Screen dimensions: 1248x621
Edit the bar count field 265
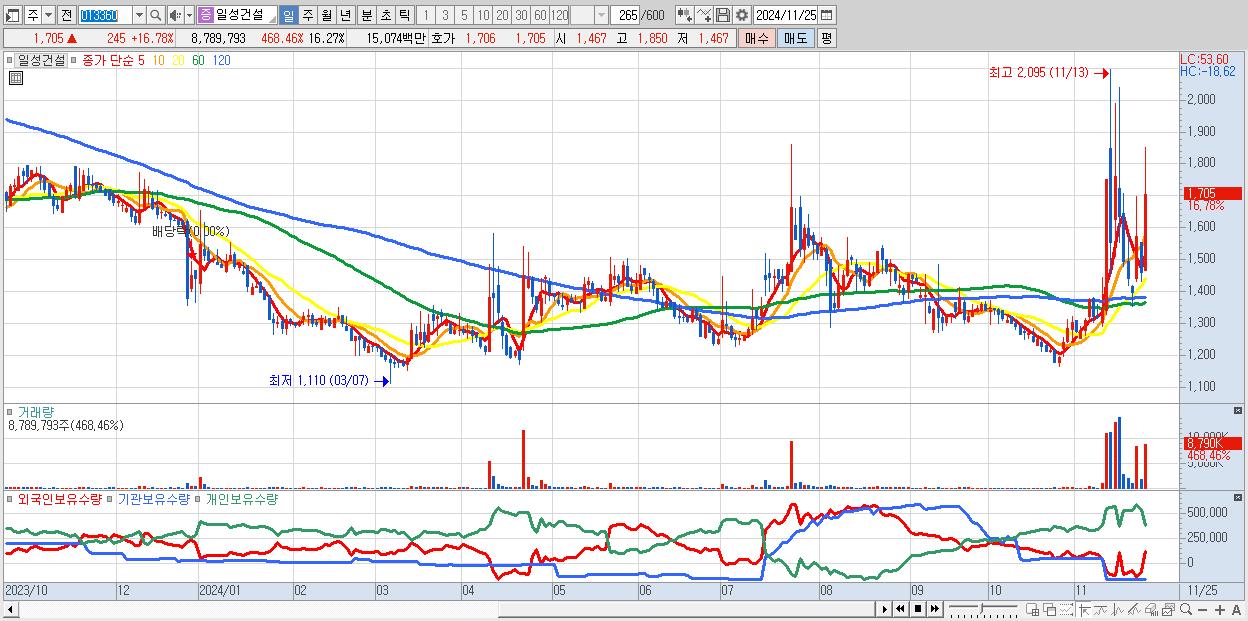pyautogui.click(x=624, y=16)
